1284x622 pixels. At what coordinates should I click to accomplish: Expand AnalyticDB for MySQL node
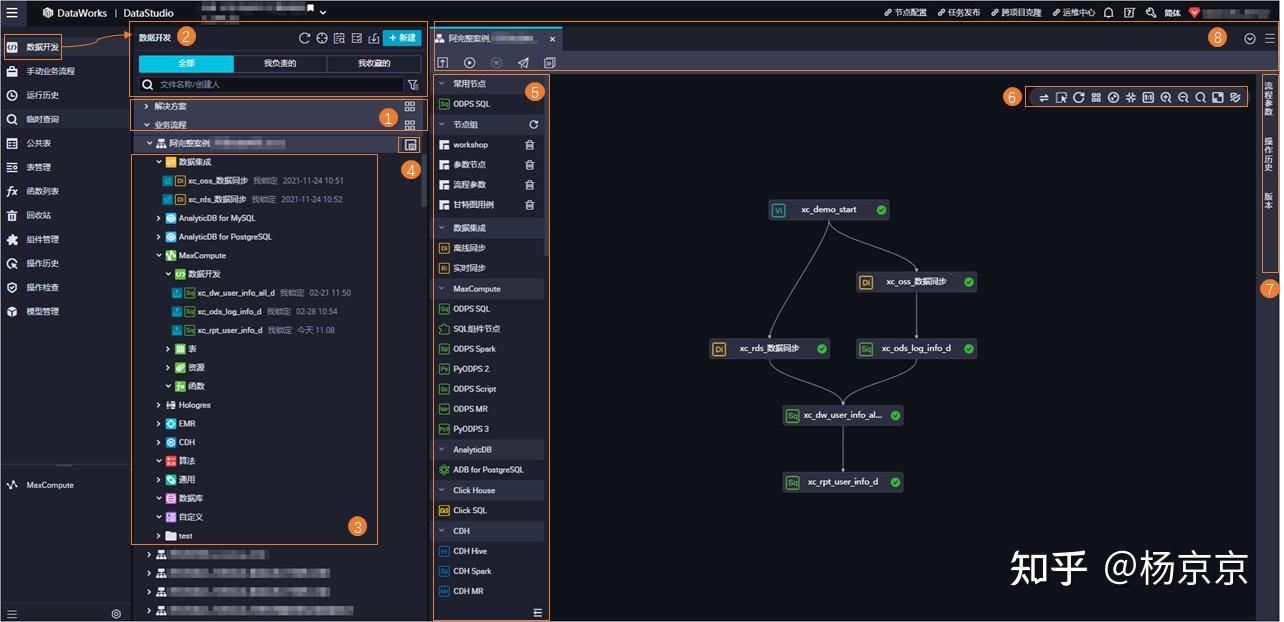(159, 218)
